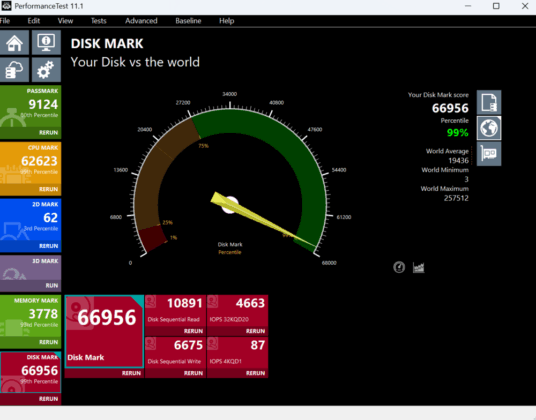Run the 3D Mark test
536x420 pixels.
pyautogui.click(x=52, y=285)
